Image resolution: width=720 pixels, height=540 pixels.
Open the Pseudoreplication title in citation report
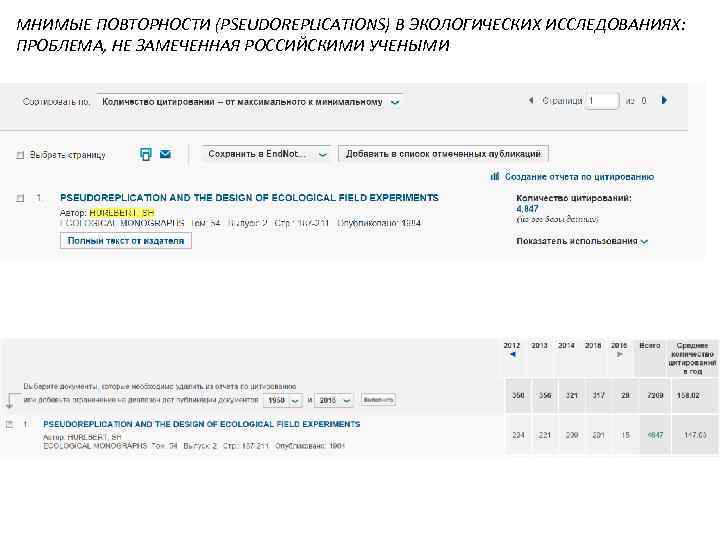point(202,424)
